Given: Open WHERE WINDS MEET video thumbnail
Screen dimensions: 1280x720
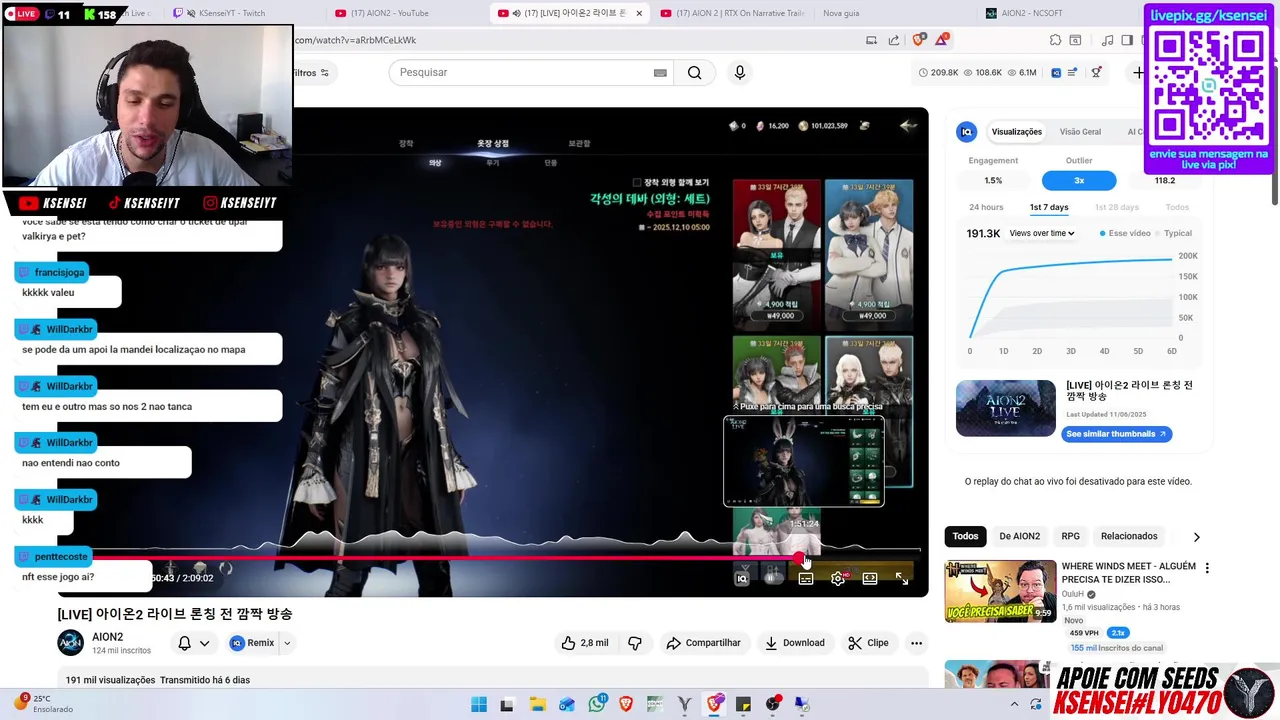Looking at the screenshot, I should tap(1000, 590).
